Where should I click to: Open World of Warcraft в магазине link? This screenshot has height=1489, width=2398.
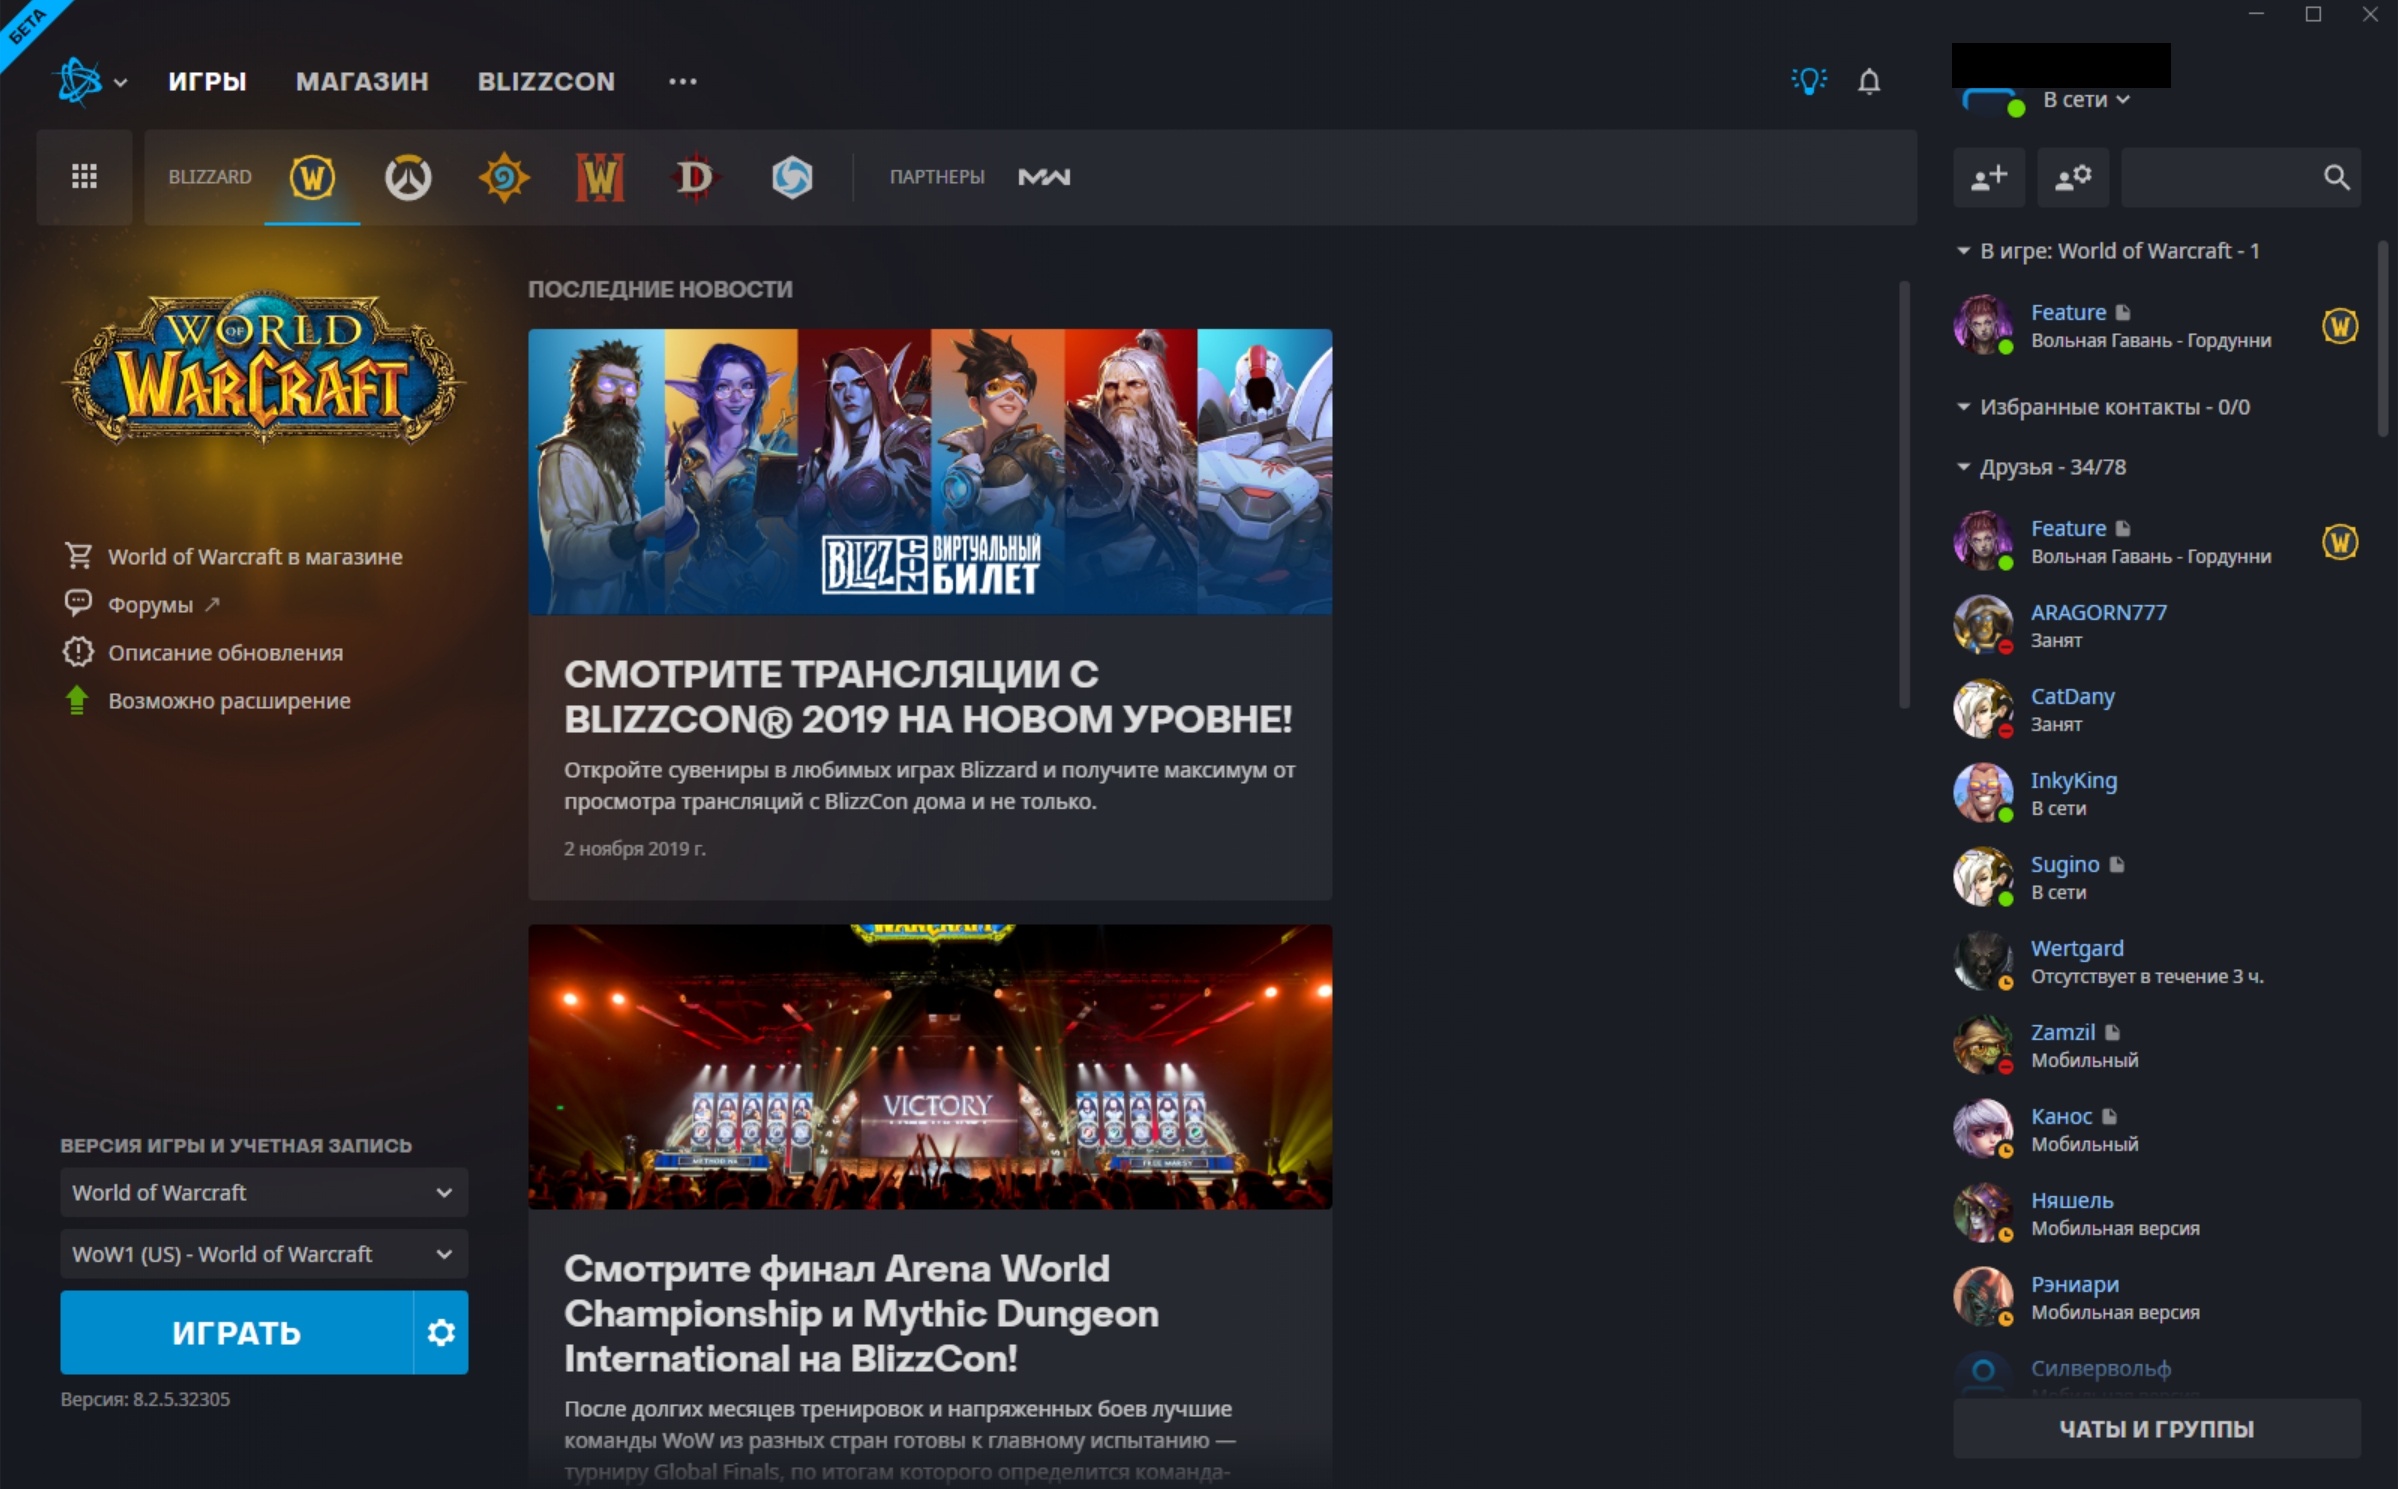(x=255, y=556)
